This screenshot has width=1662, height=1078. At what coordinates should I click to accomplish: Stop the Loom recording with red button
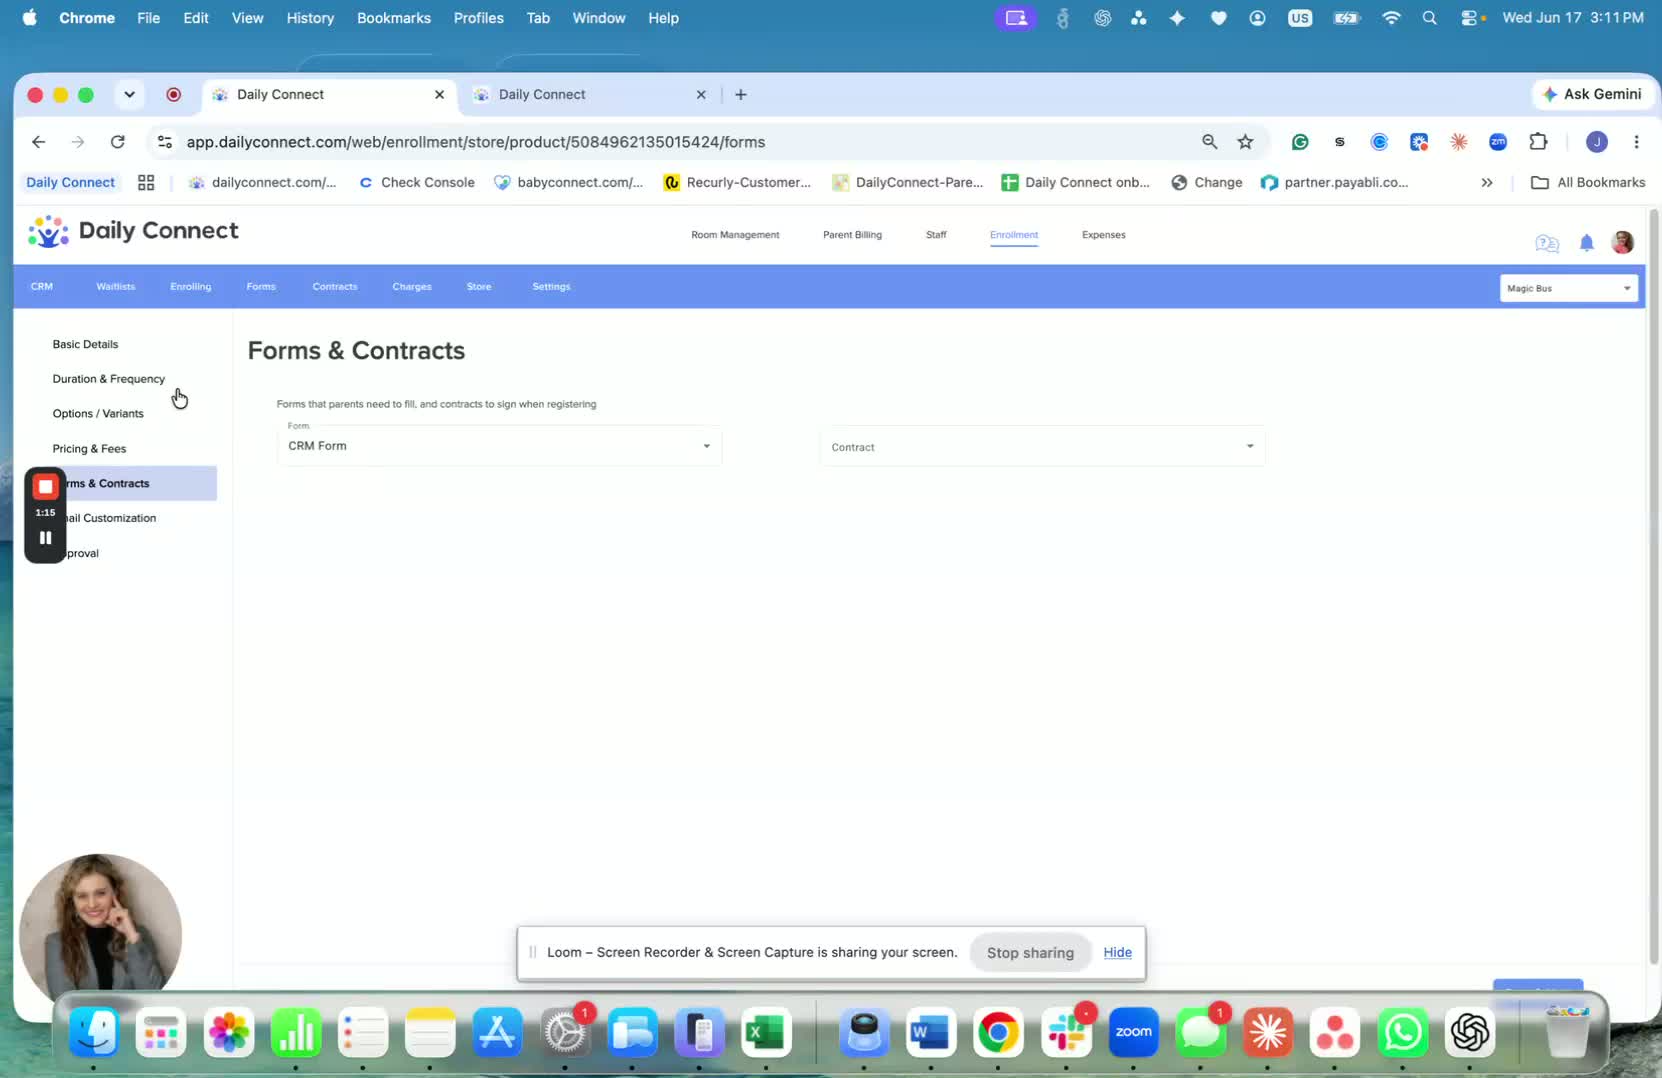(x=45, y=487)
